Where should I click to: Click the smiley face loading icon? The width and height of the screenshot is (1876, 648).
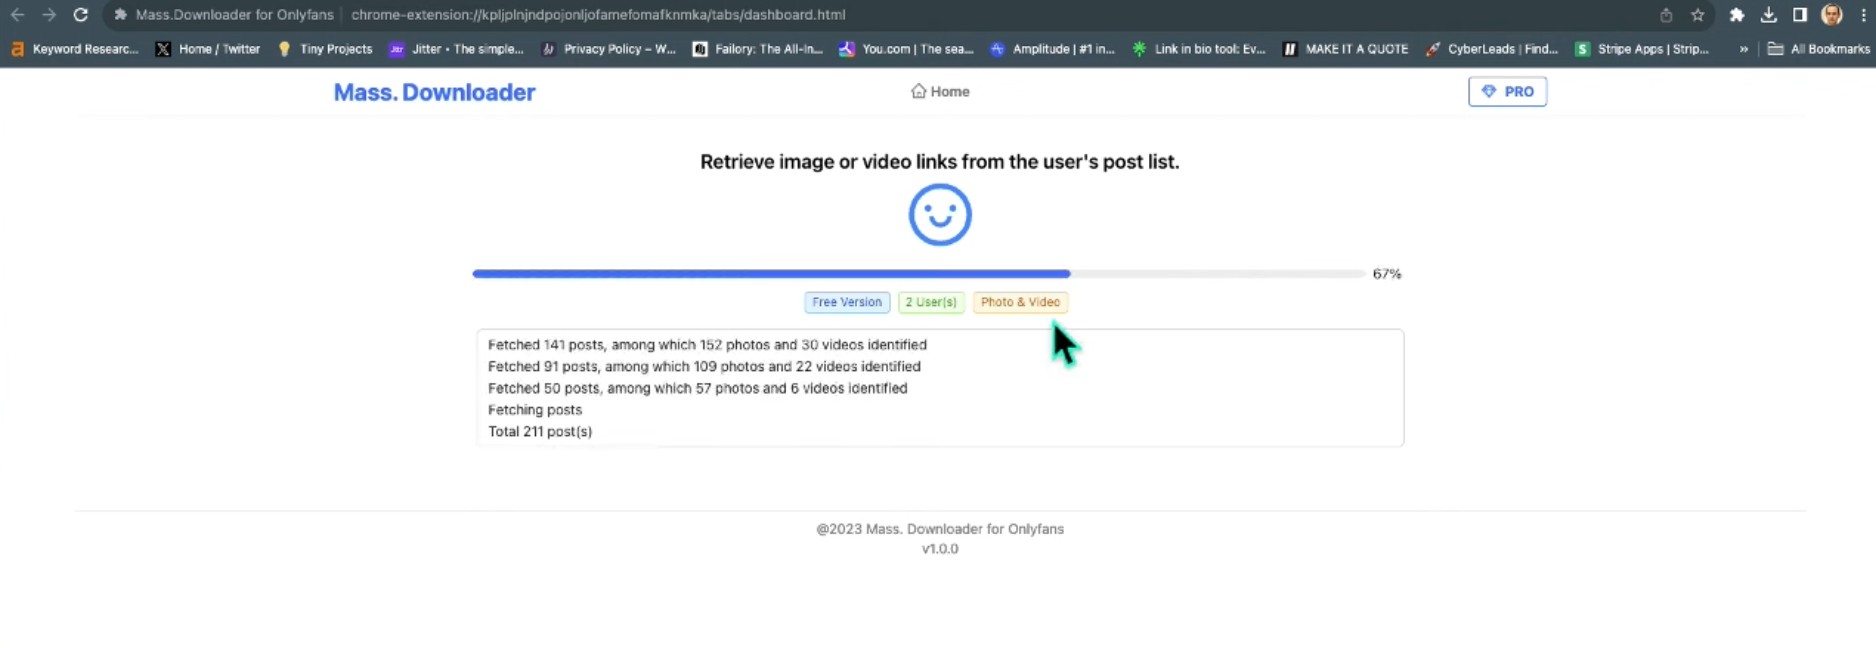coord(940,214)
